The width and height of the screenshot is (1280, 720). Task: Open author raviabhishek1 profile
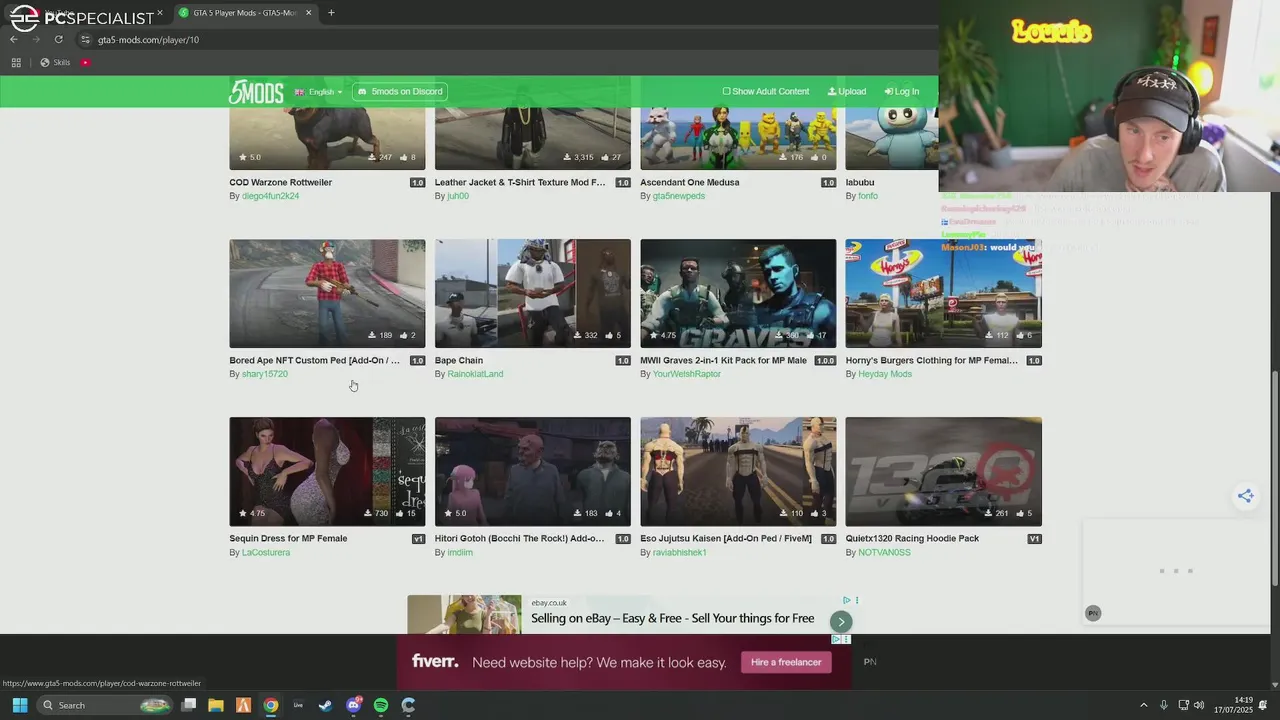pos(679,552)
